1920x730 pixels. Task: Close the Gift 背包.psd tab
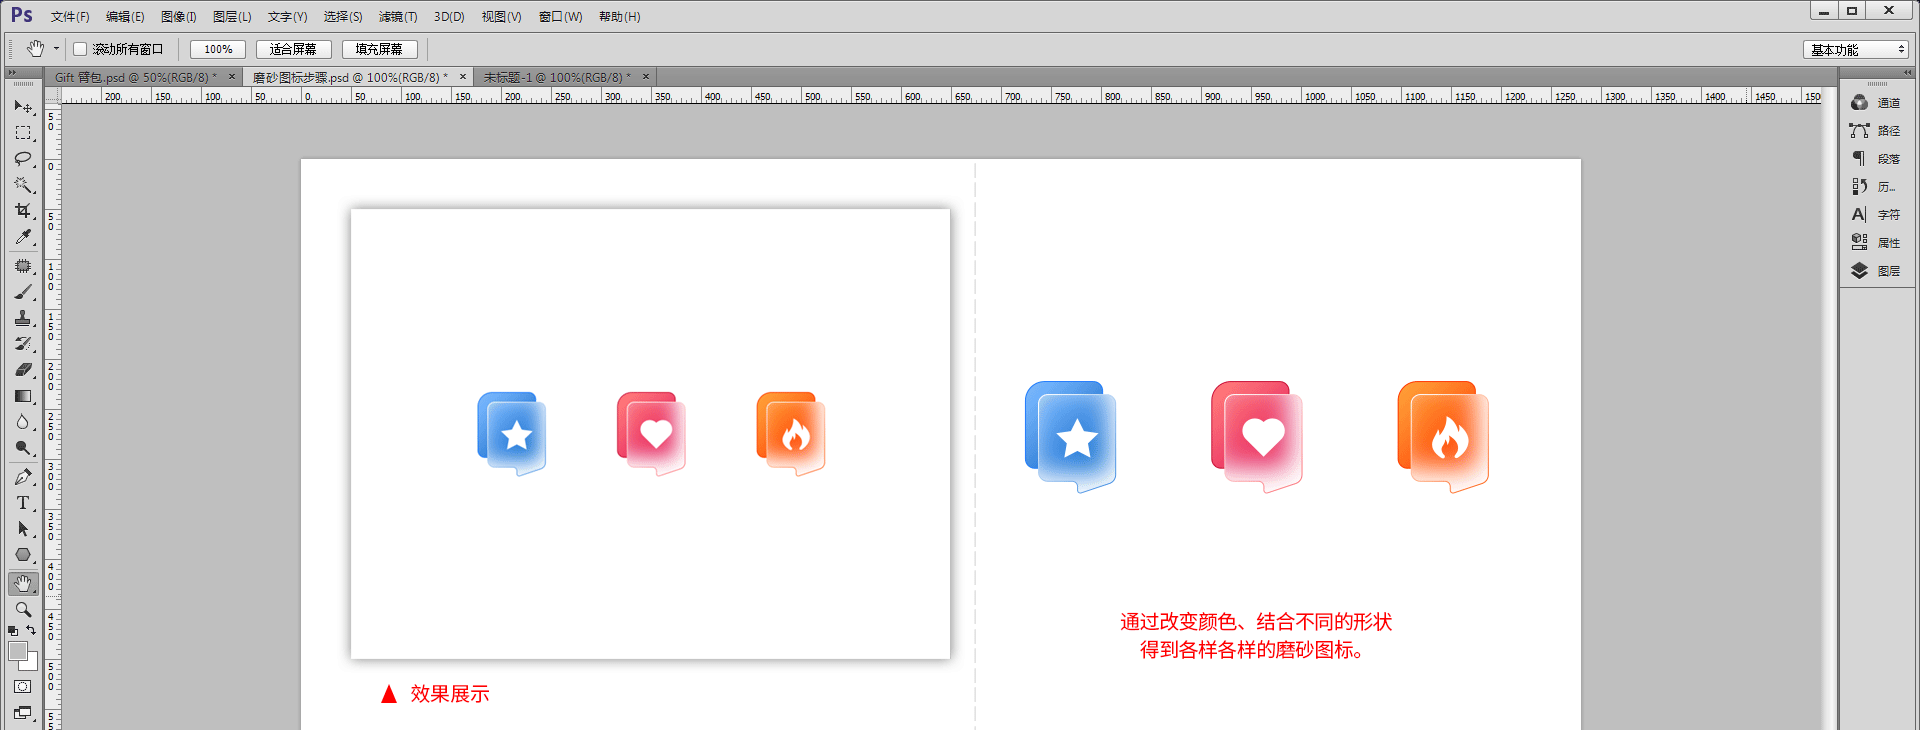(x=232, y=76)
